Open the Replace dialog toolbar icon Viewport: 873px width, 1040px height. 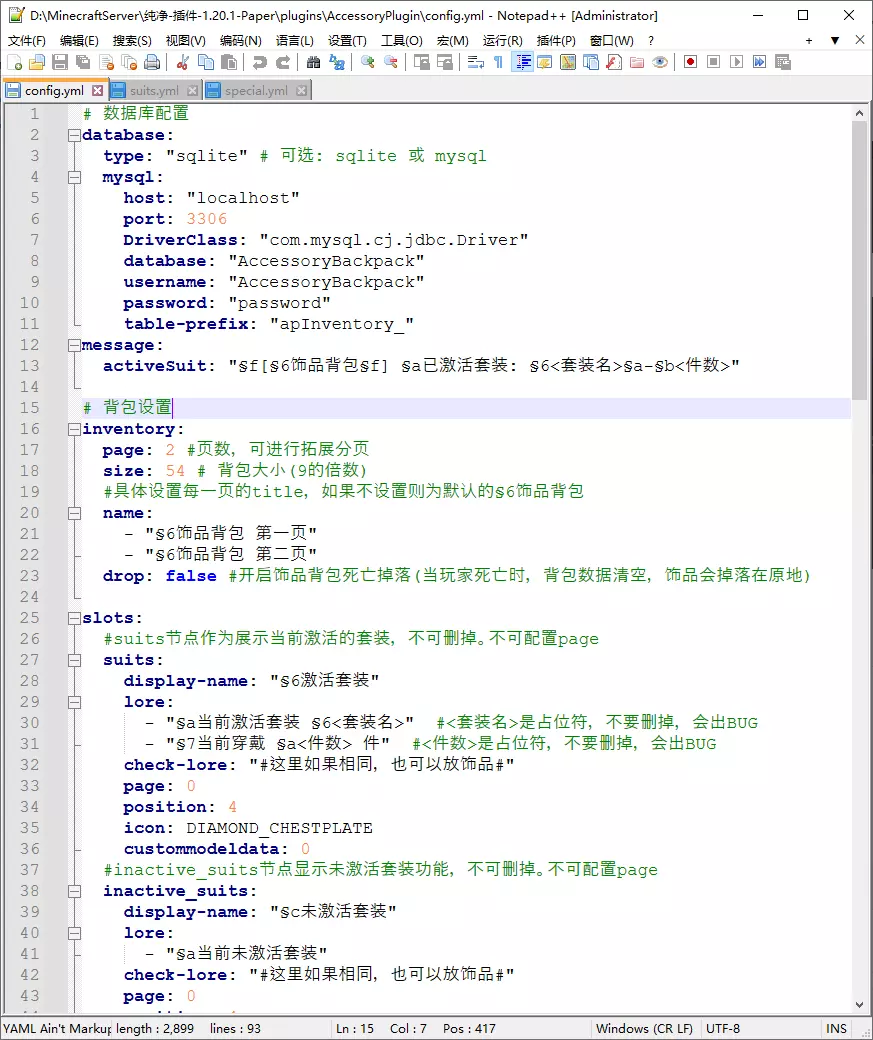(336, 62)
